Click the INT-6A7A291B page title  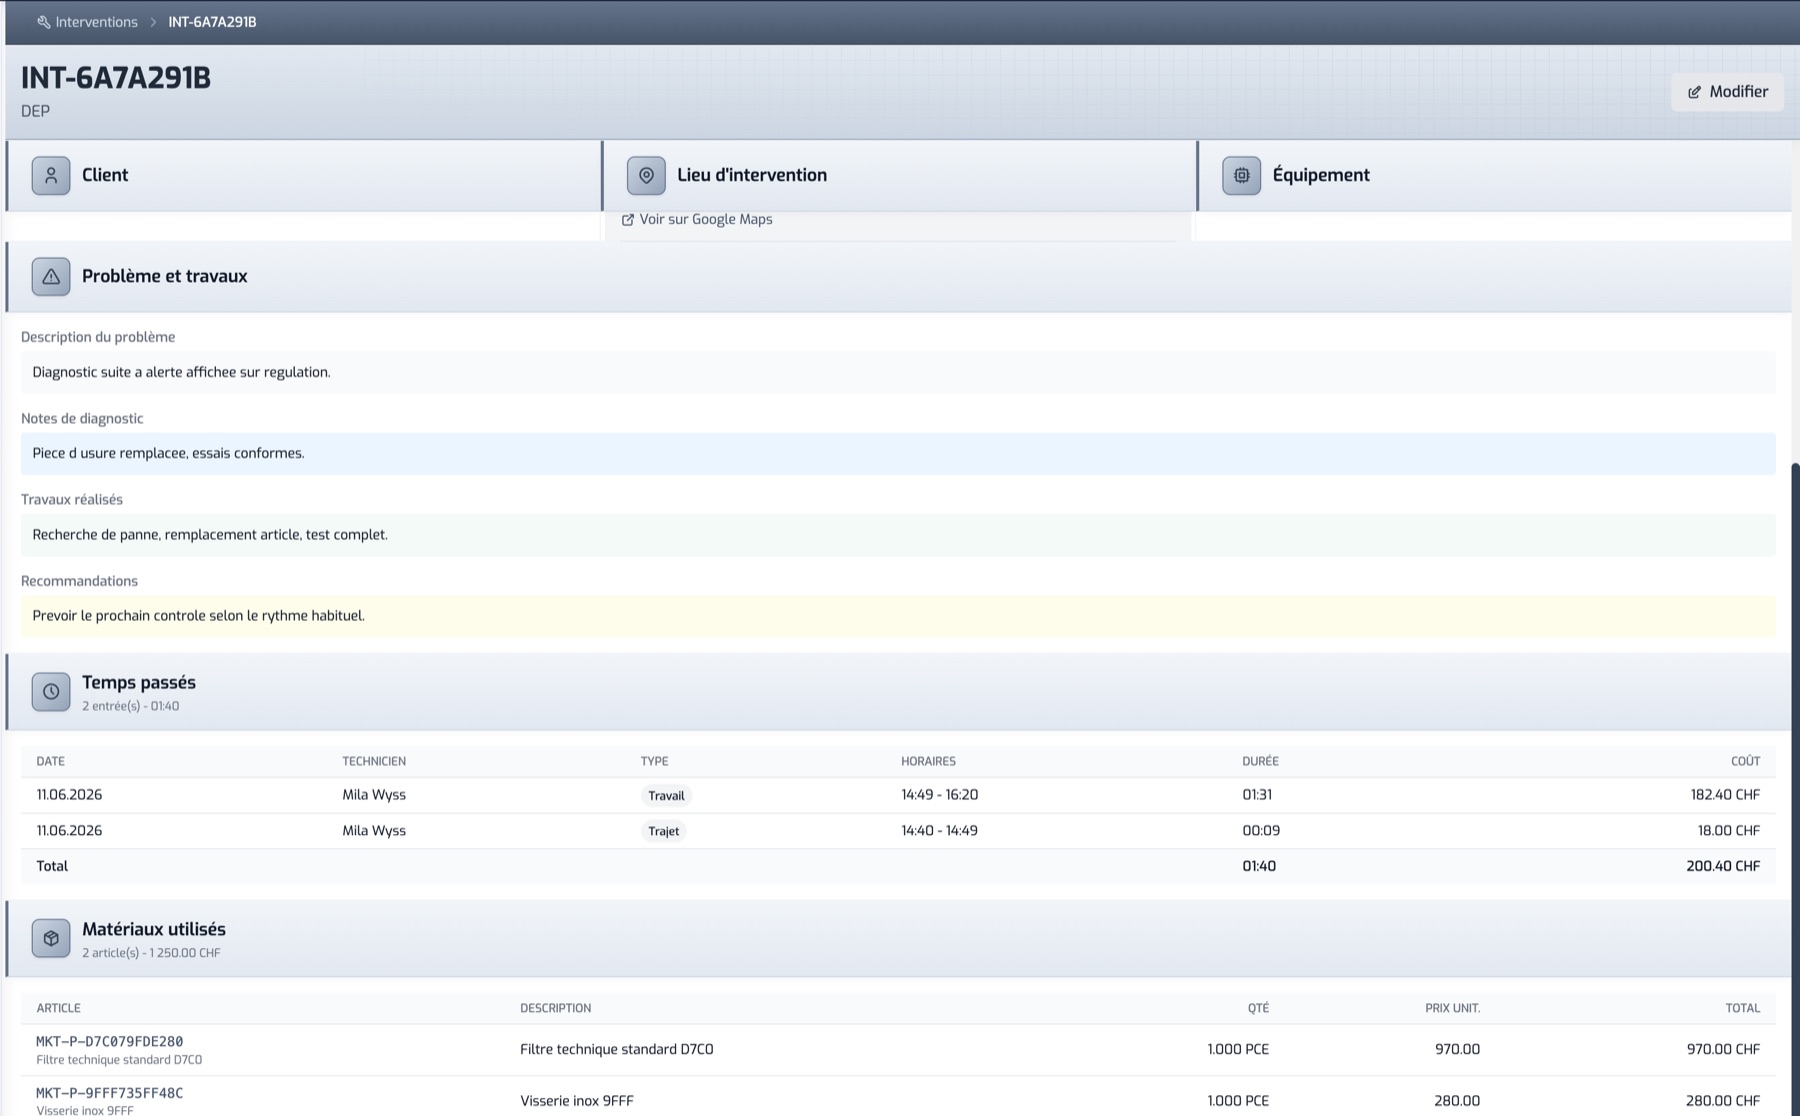tap(116, 78)
